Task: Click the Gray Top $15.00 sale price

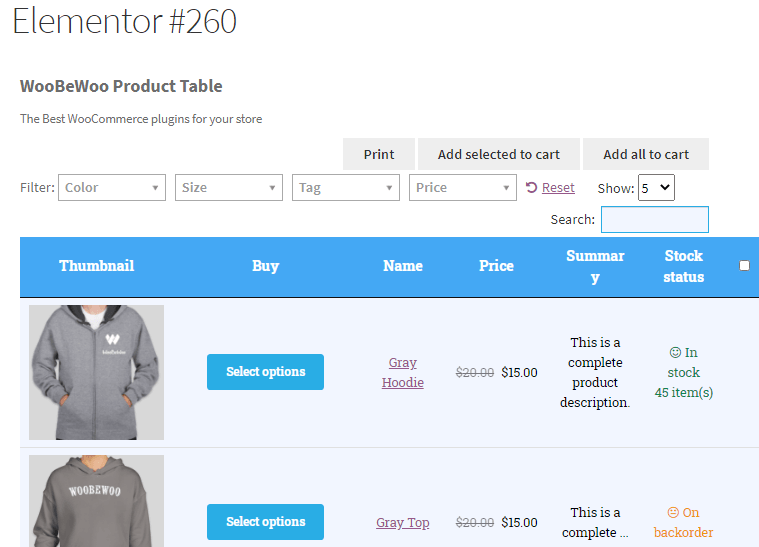Action: (519, 522)
